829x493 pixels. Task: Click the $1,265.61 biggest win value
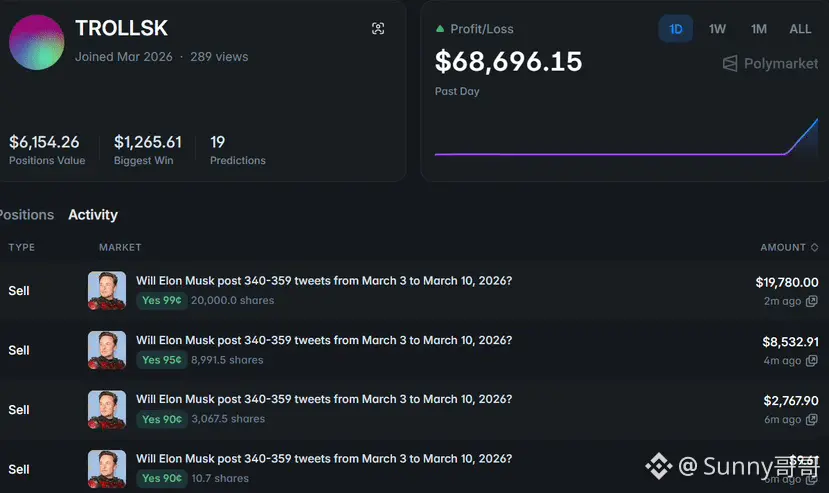pyautogui.click(x=148, y=142)
